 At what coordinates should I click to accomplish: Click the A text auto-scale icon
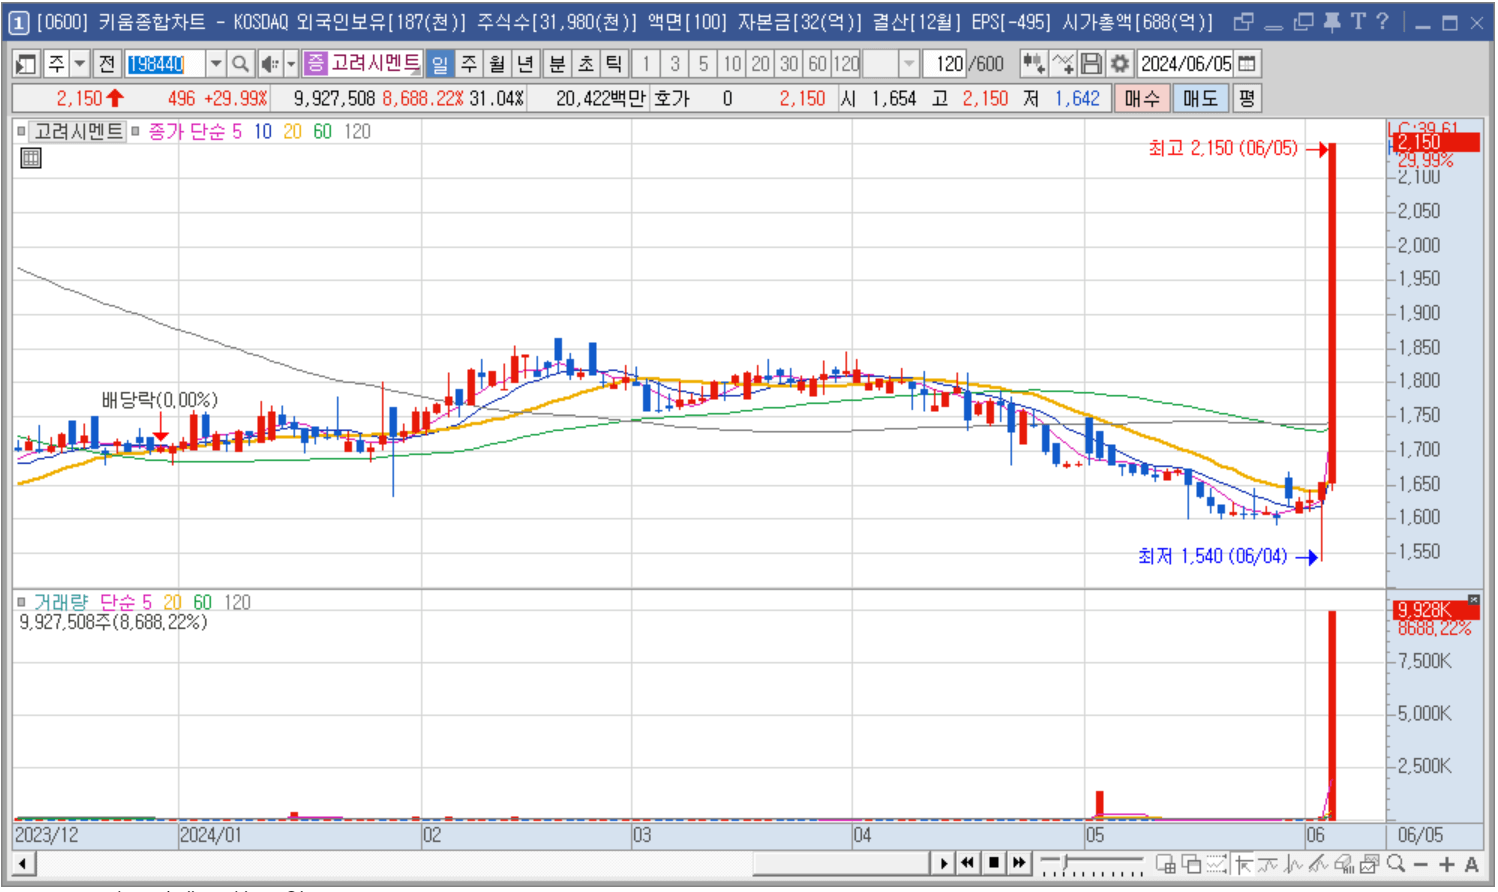1472,864
